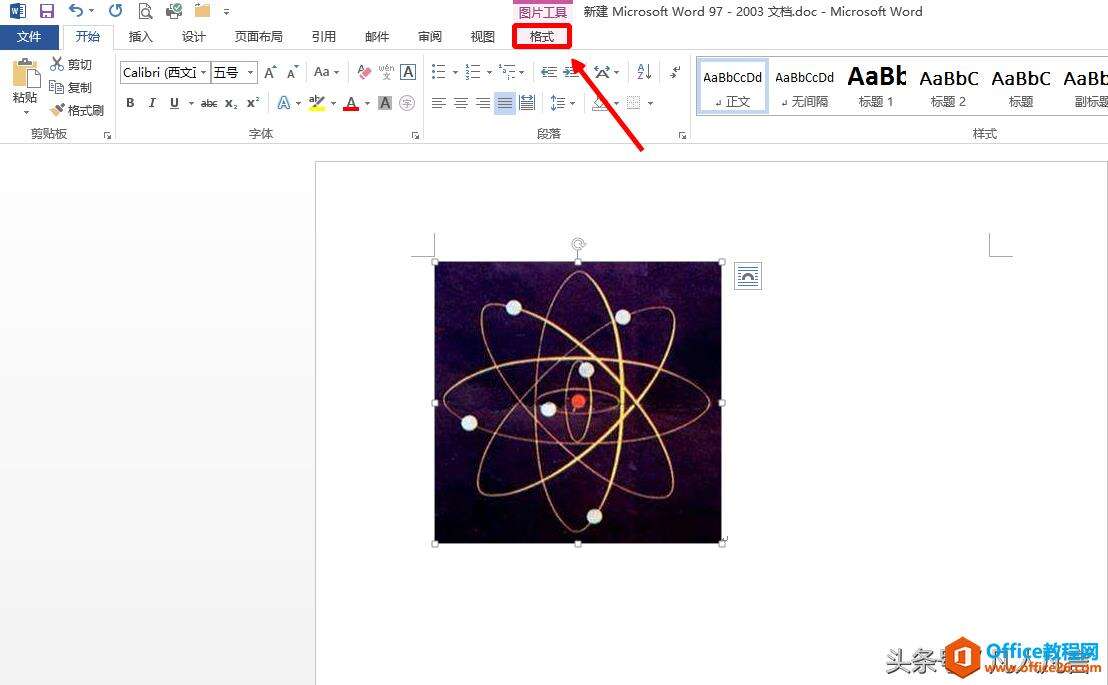Align paragraph text to the right

483,103
